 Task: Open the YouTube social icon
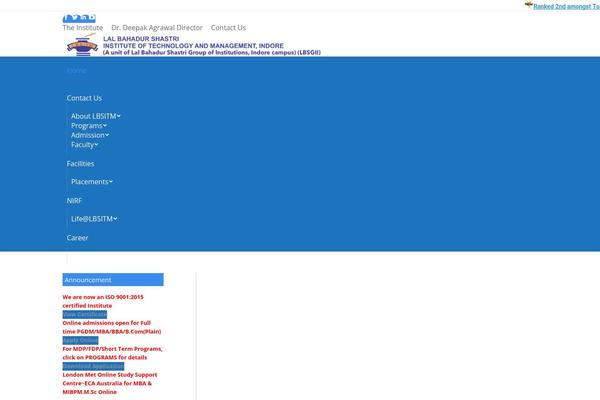coord(92,18)
